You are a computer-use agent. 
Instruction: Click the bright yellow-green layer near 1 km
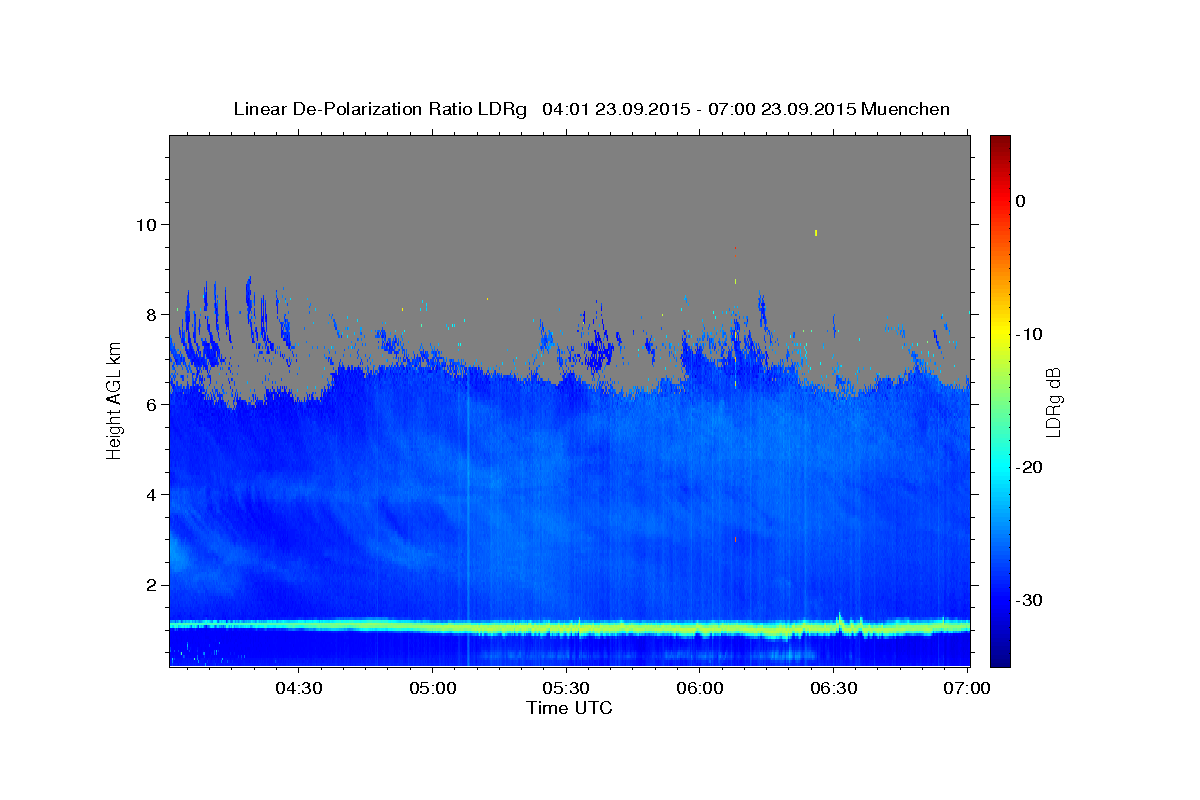click(x=569, y=627)
